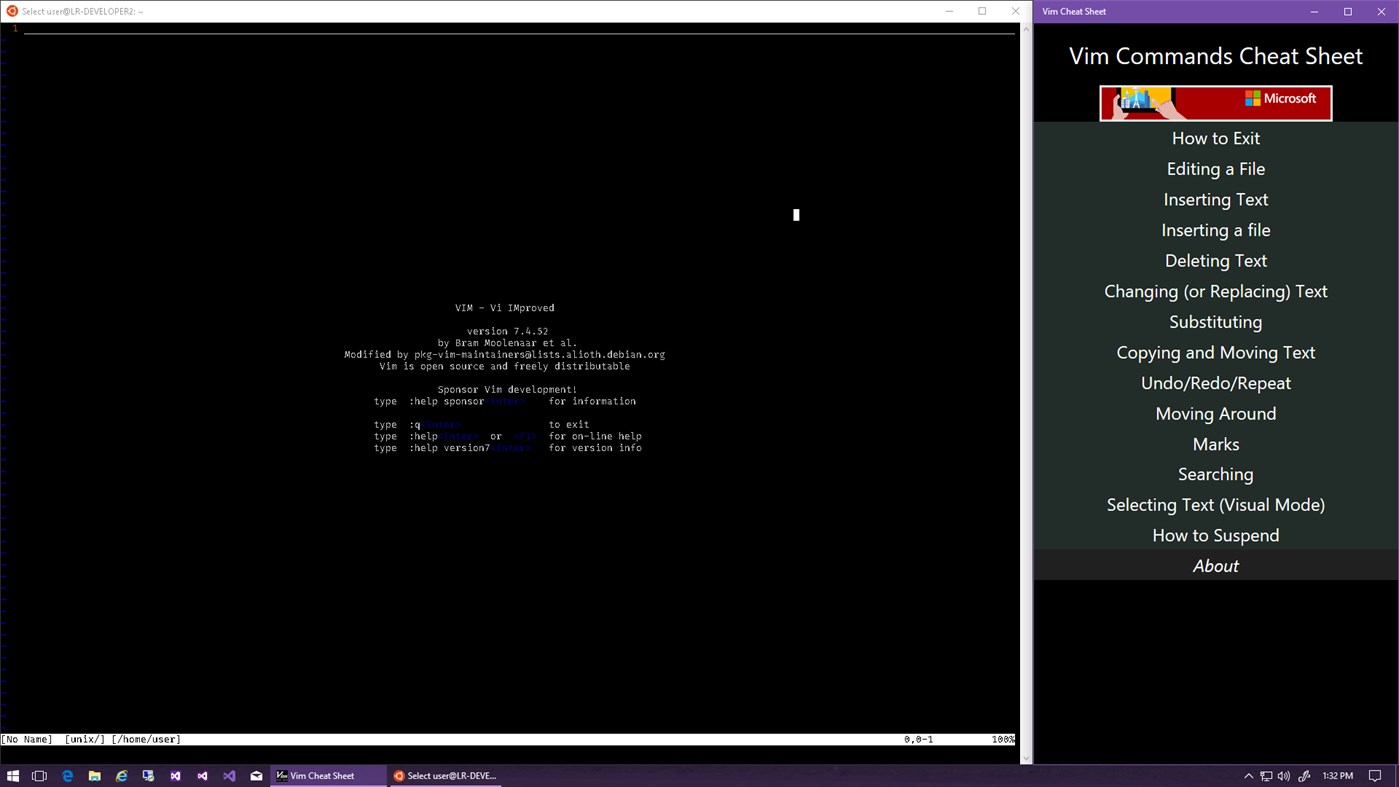Open the "How to Exit" section
1399x787 pixels.
(1215, 138)
